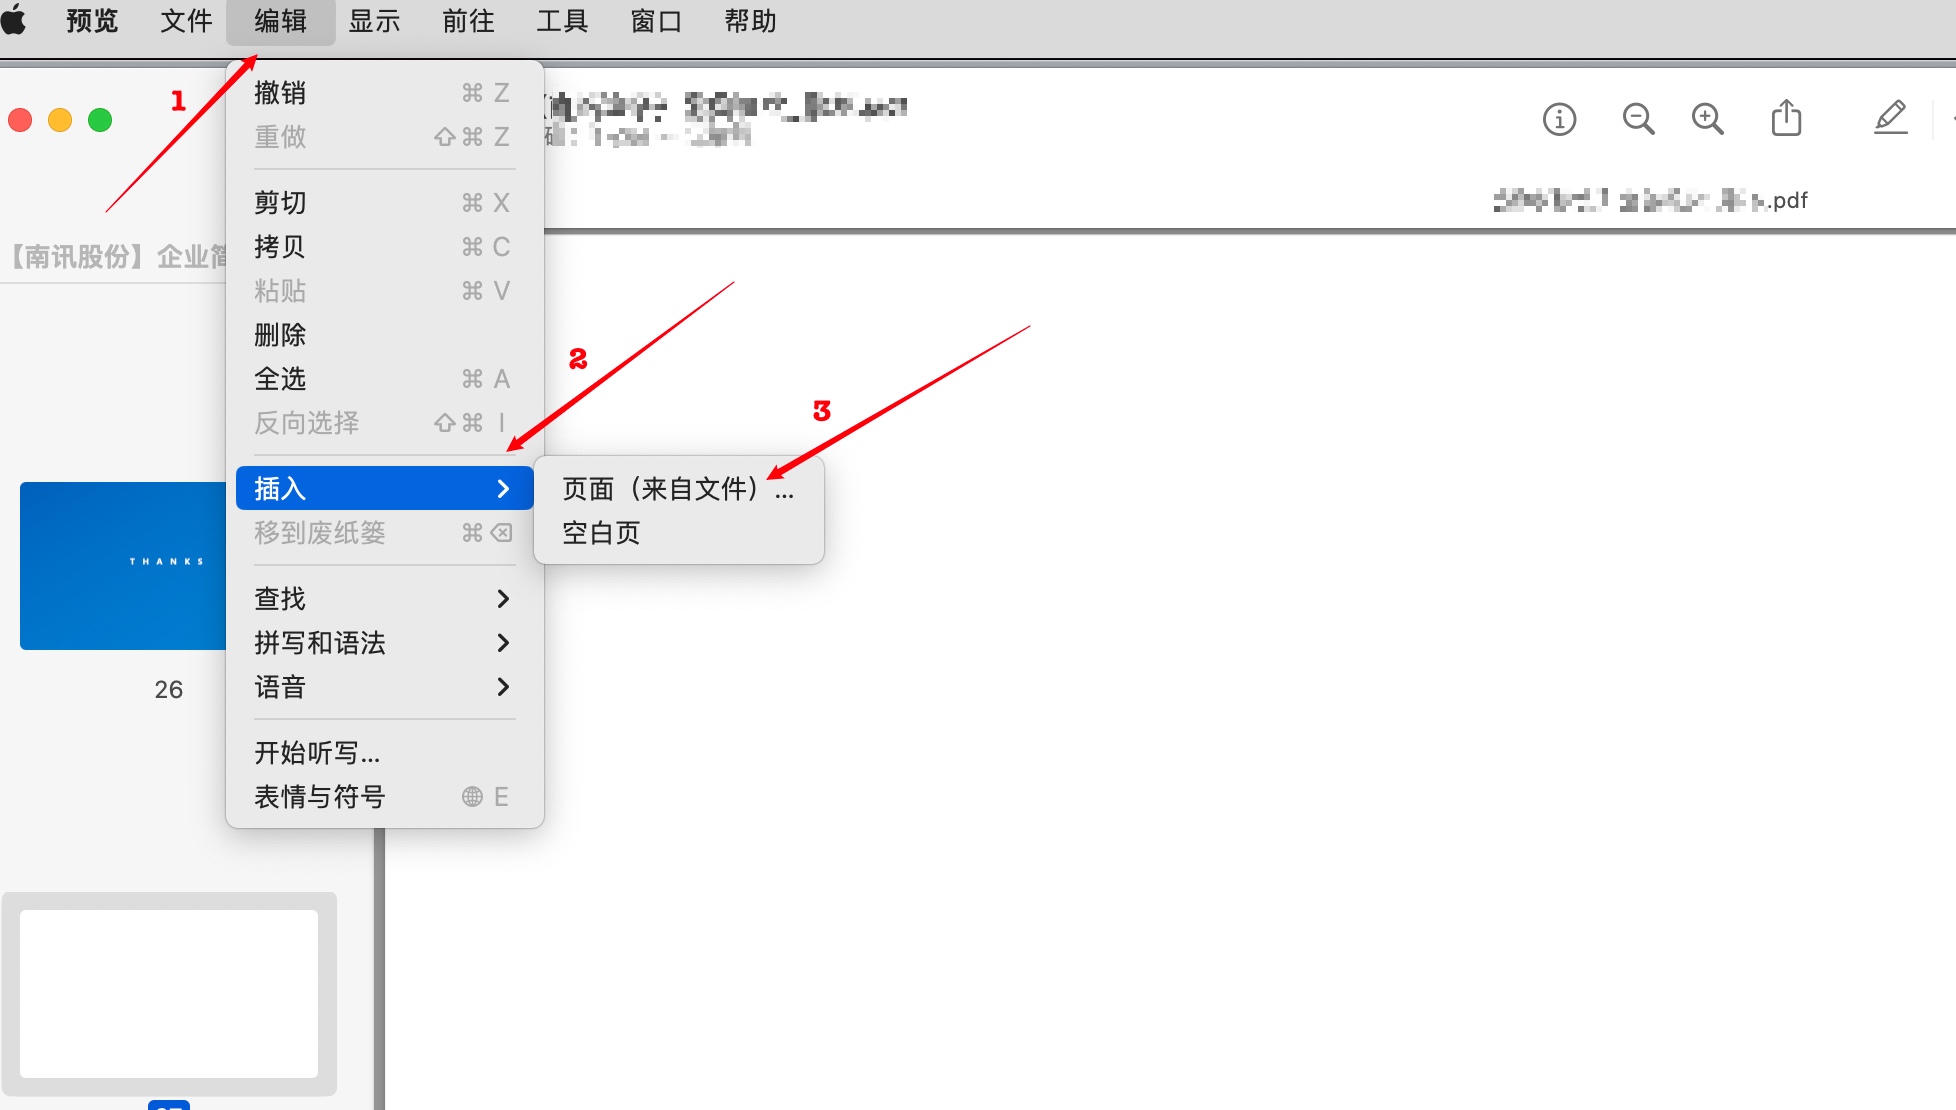Select 空白页 submenu item
The width and height of the screenshot is (1956, 1110).
point(679,533)
